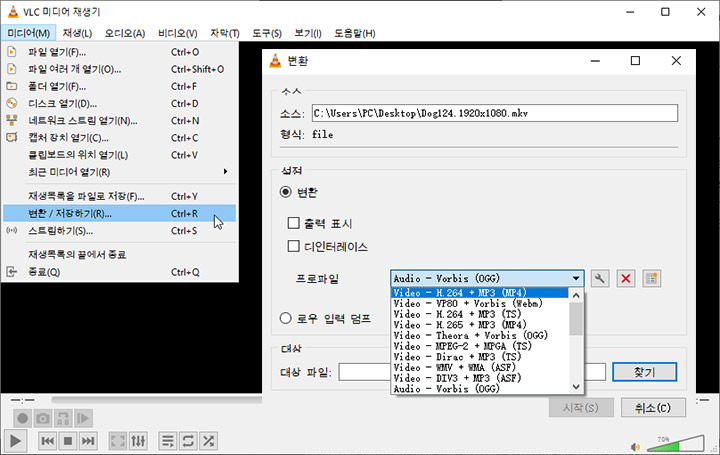Screen dimensions: 720x455
Task: Open the 미디어(M) menu
Action: pos(28,33)
